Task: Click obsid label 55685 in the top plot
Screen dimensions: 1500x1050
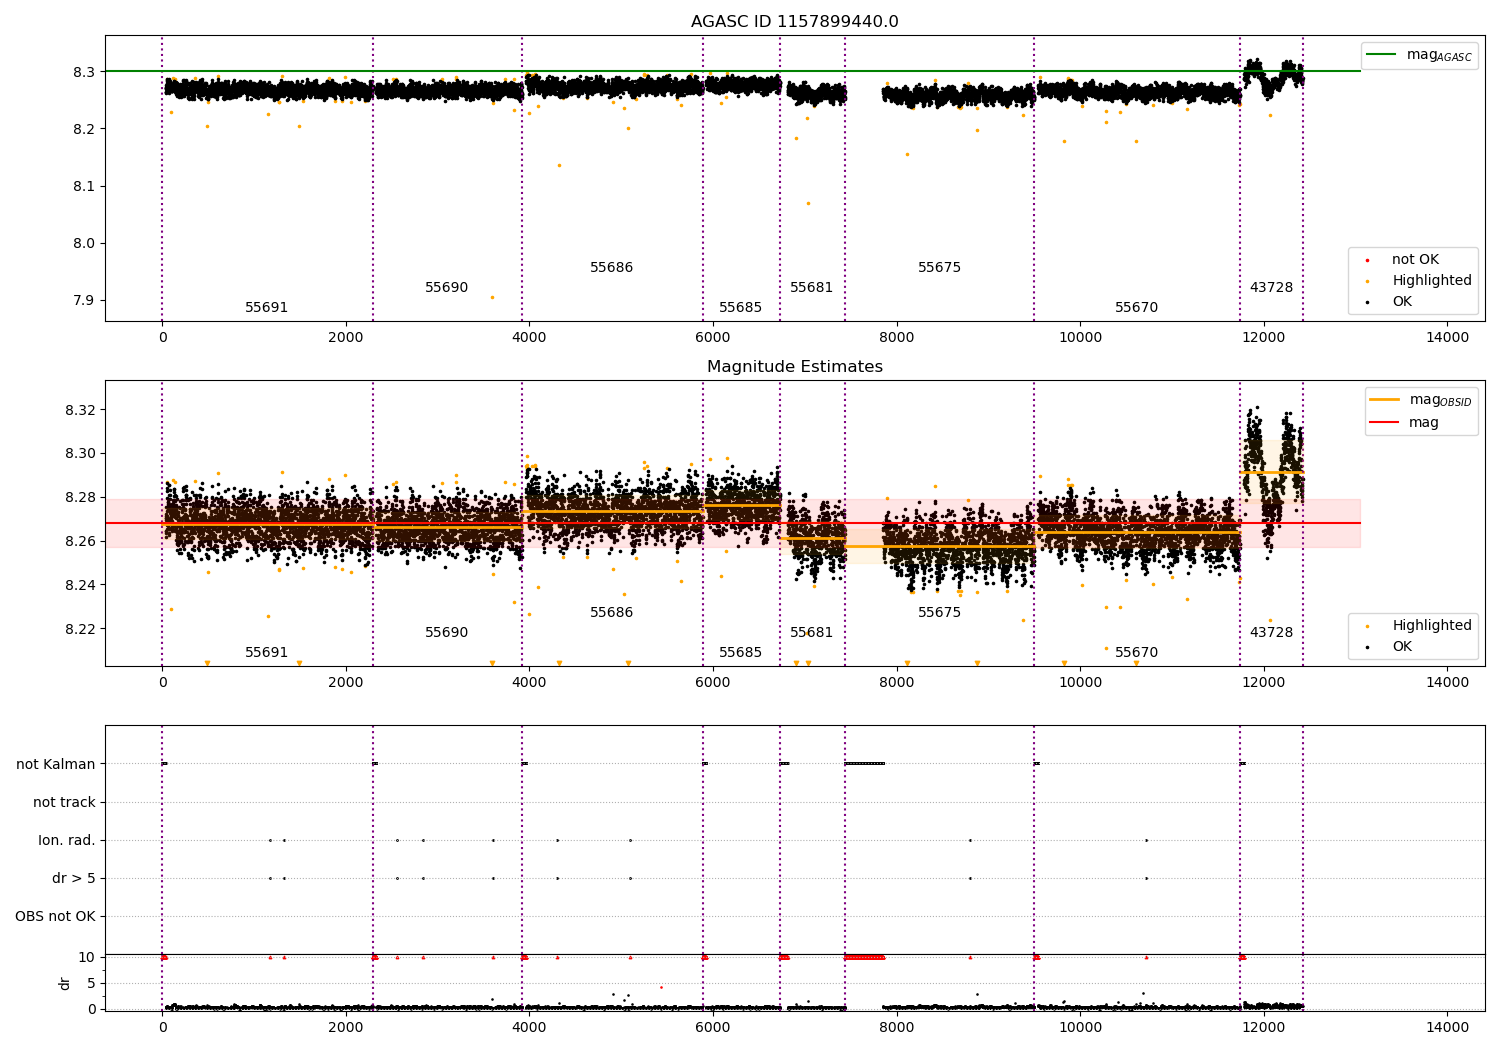Action: (740, 308)
